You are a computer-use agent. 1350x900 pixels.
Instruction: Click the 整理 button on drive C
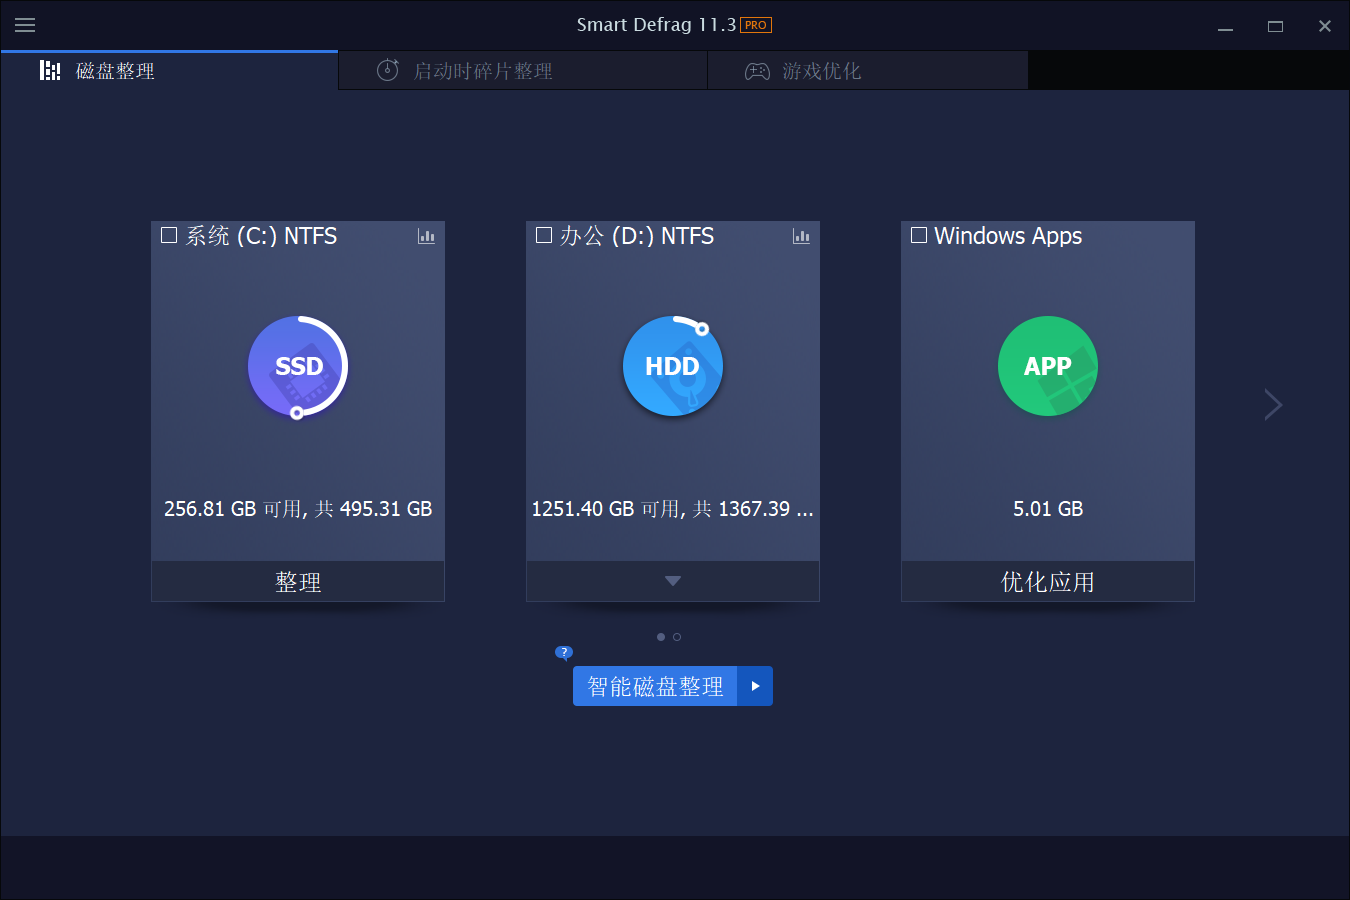297,580
